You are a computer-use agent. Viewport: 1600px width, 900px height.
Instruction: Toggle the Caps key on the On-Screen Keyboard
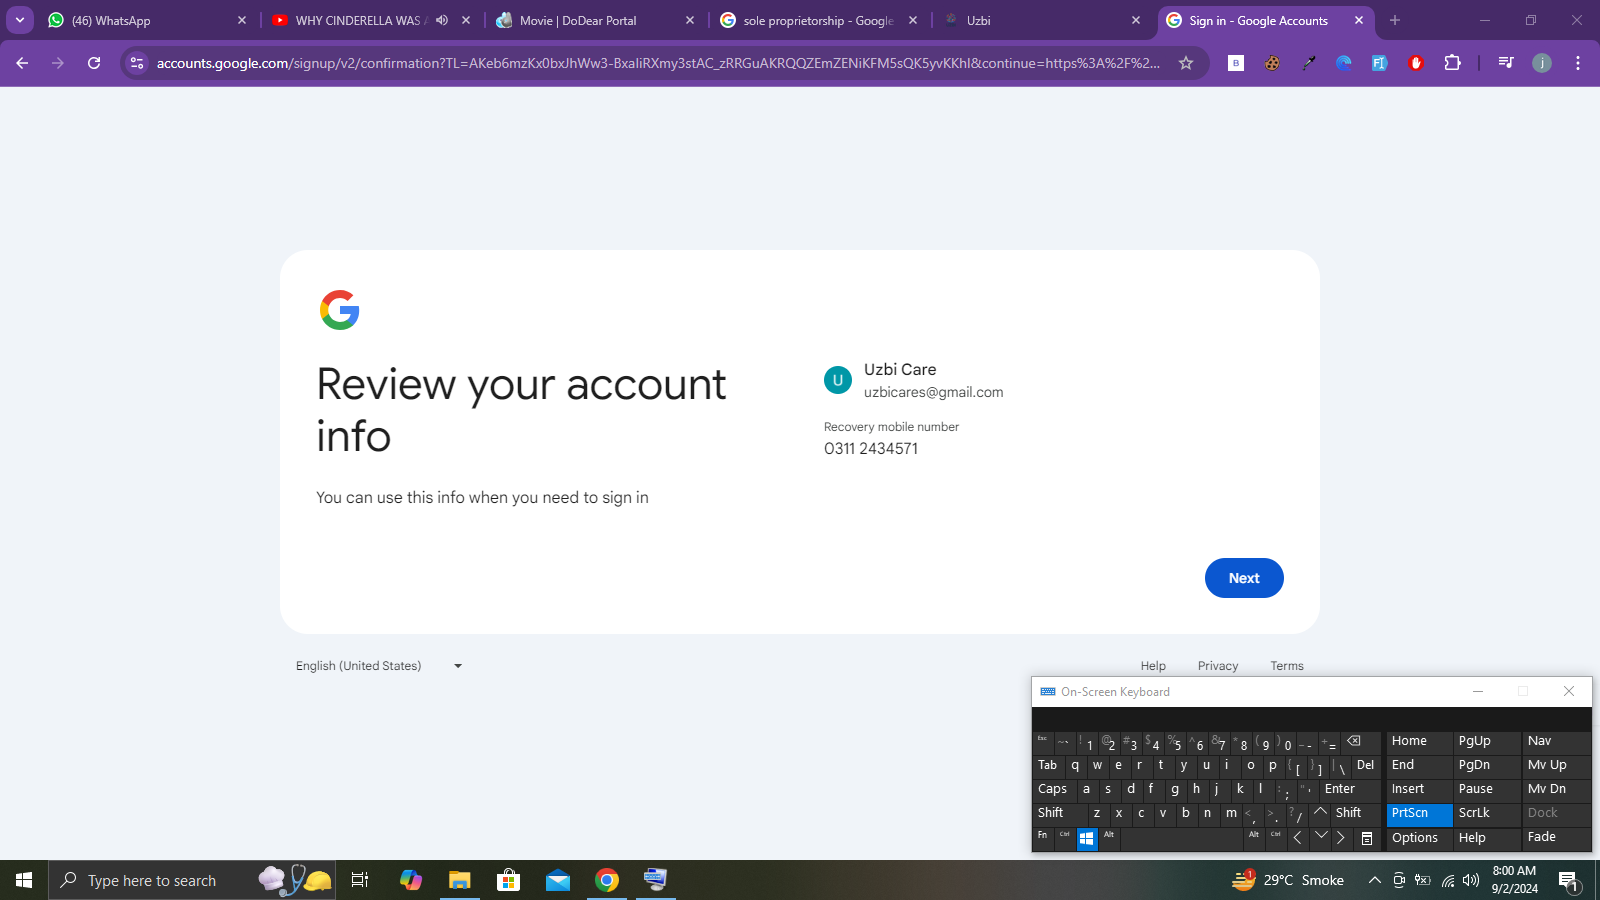[1053, 790]
